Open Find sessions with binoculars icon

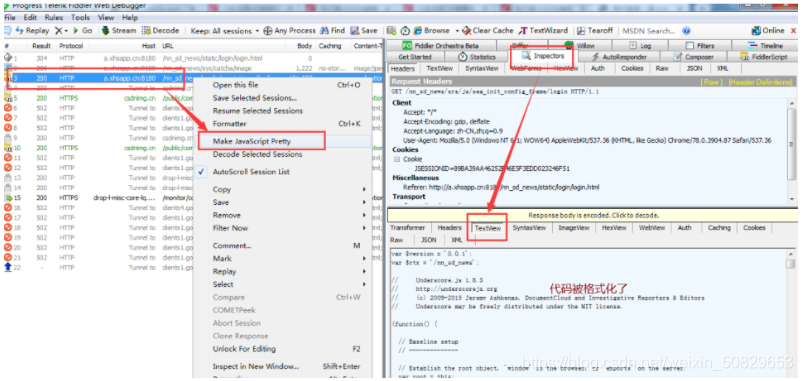click(332, 31)
